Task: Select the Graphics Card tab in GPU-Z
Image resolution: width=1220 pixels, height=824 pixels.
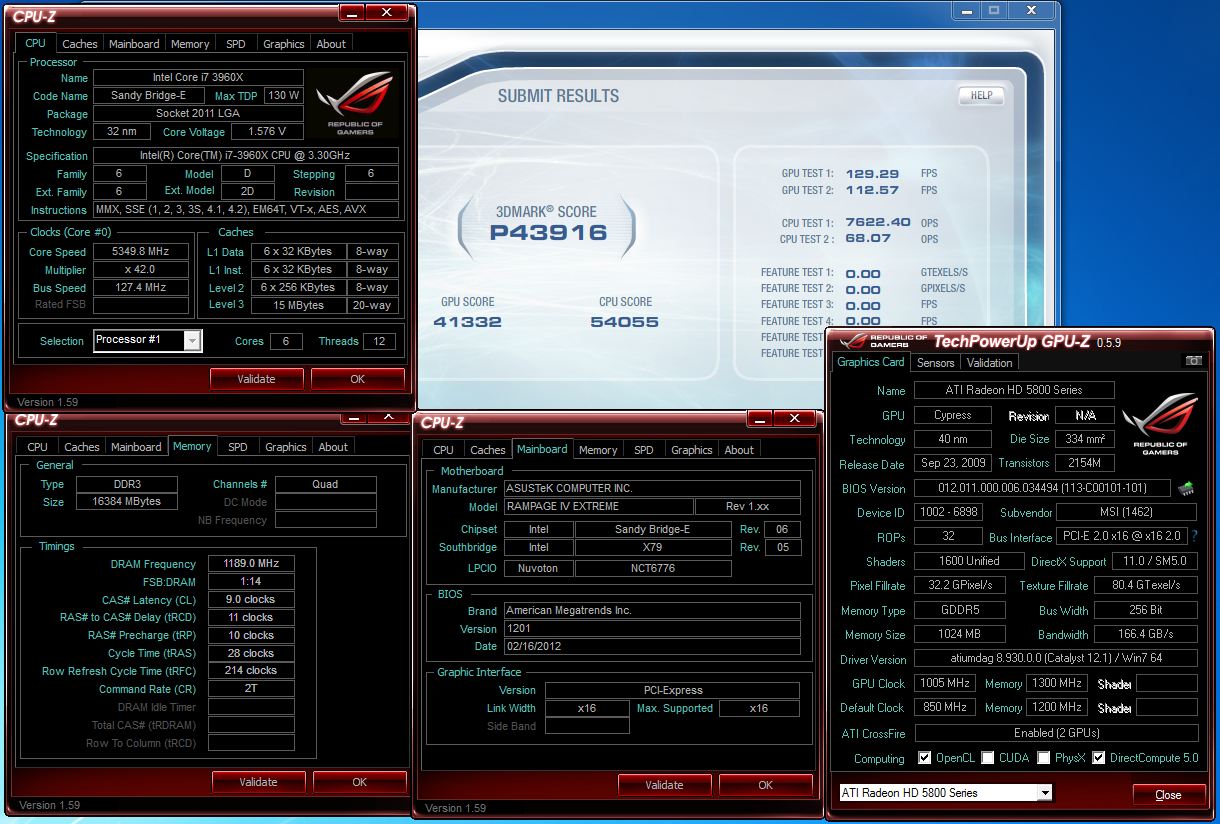Action: [x=871, y=362]
